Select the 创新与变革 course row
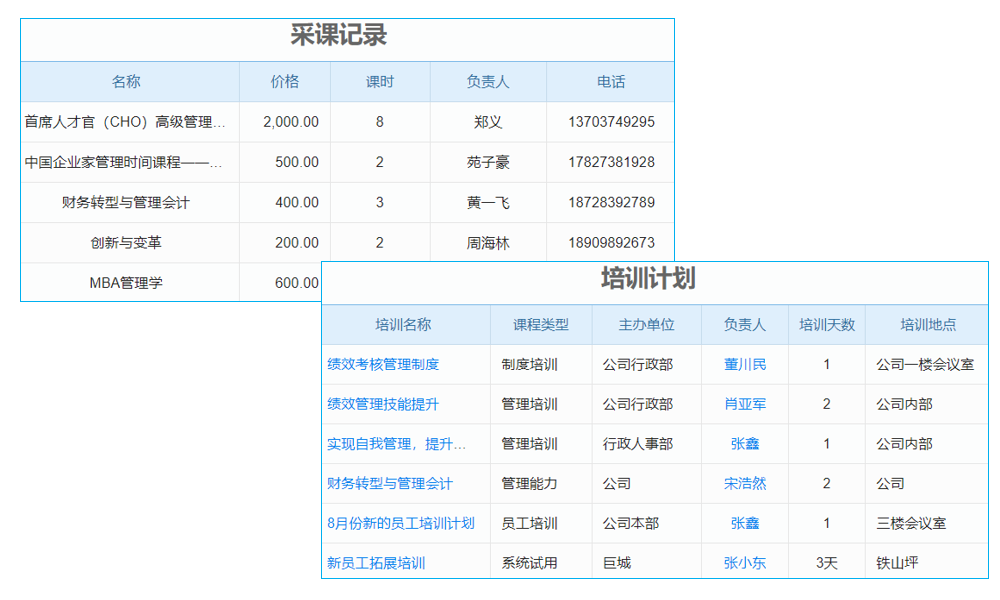Viewport: 1000px width, 600px height. [x=126, y=242]
